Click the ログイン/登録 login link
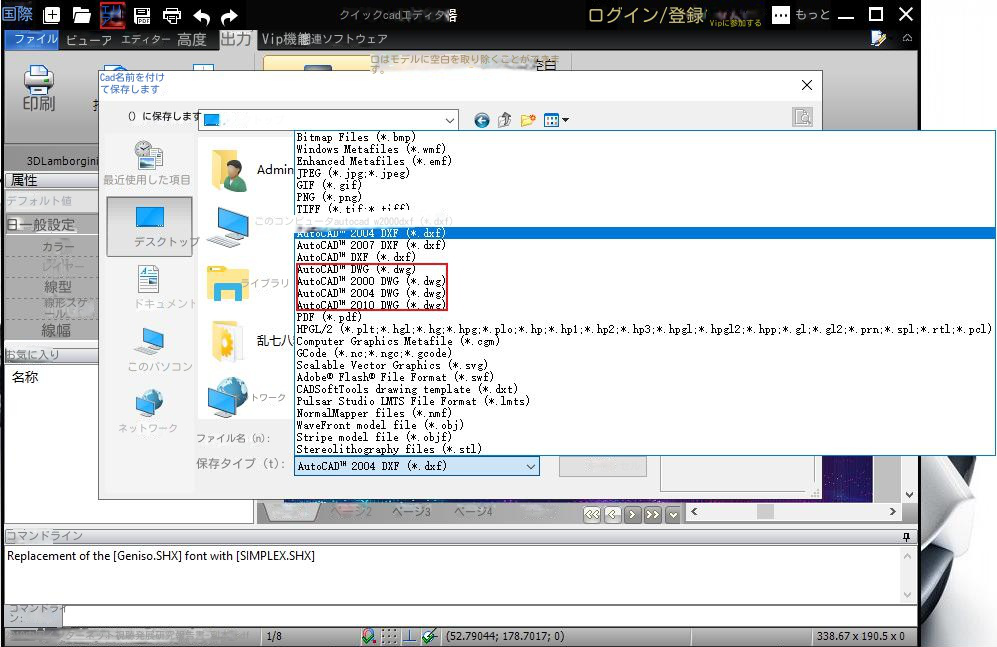 645,15
